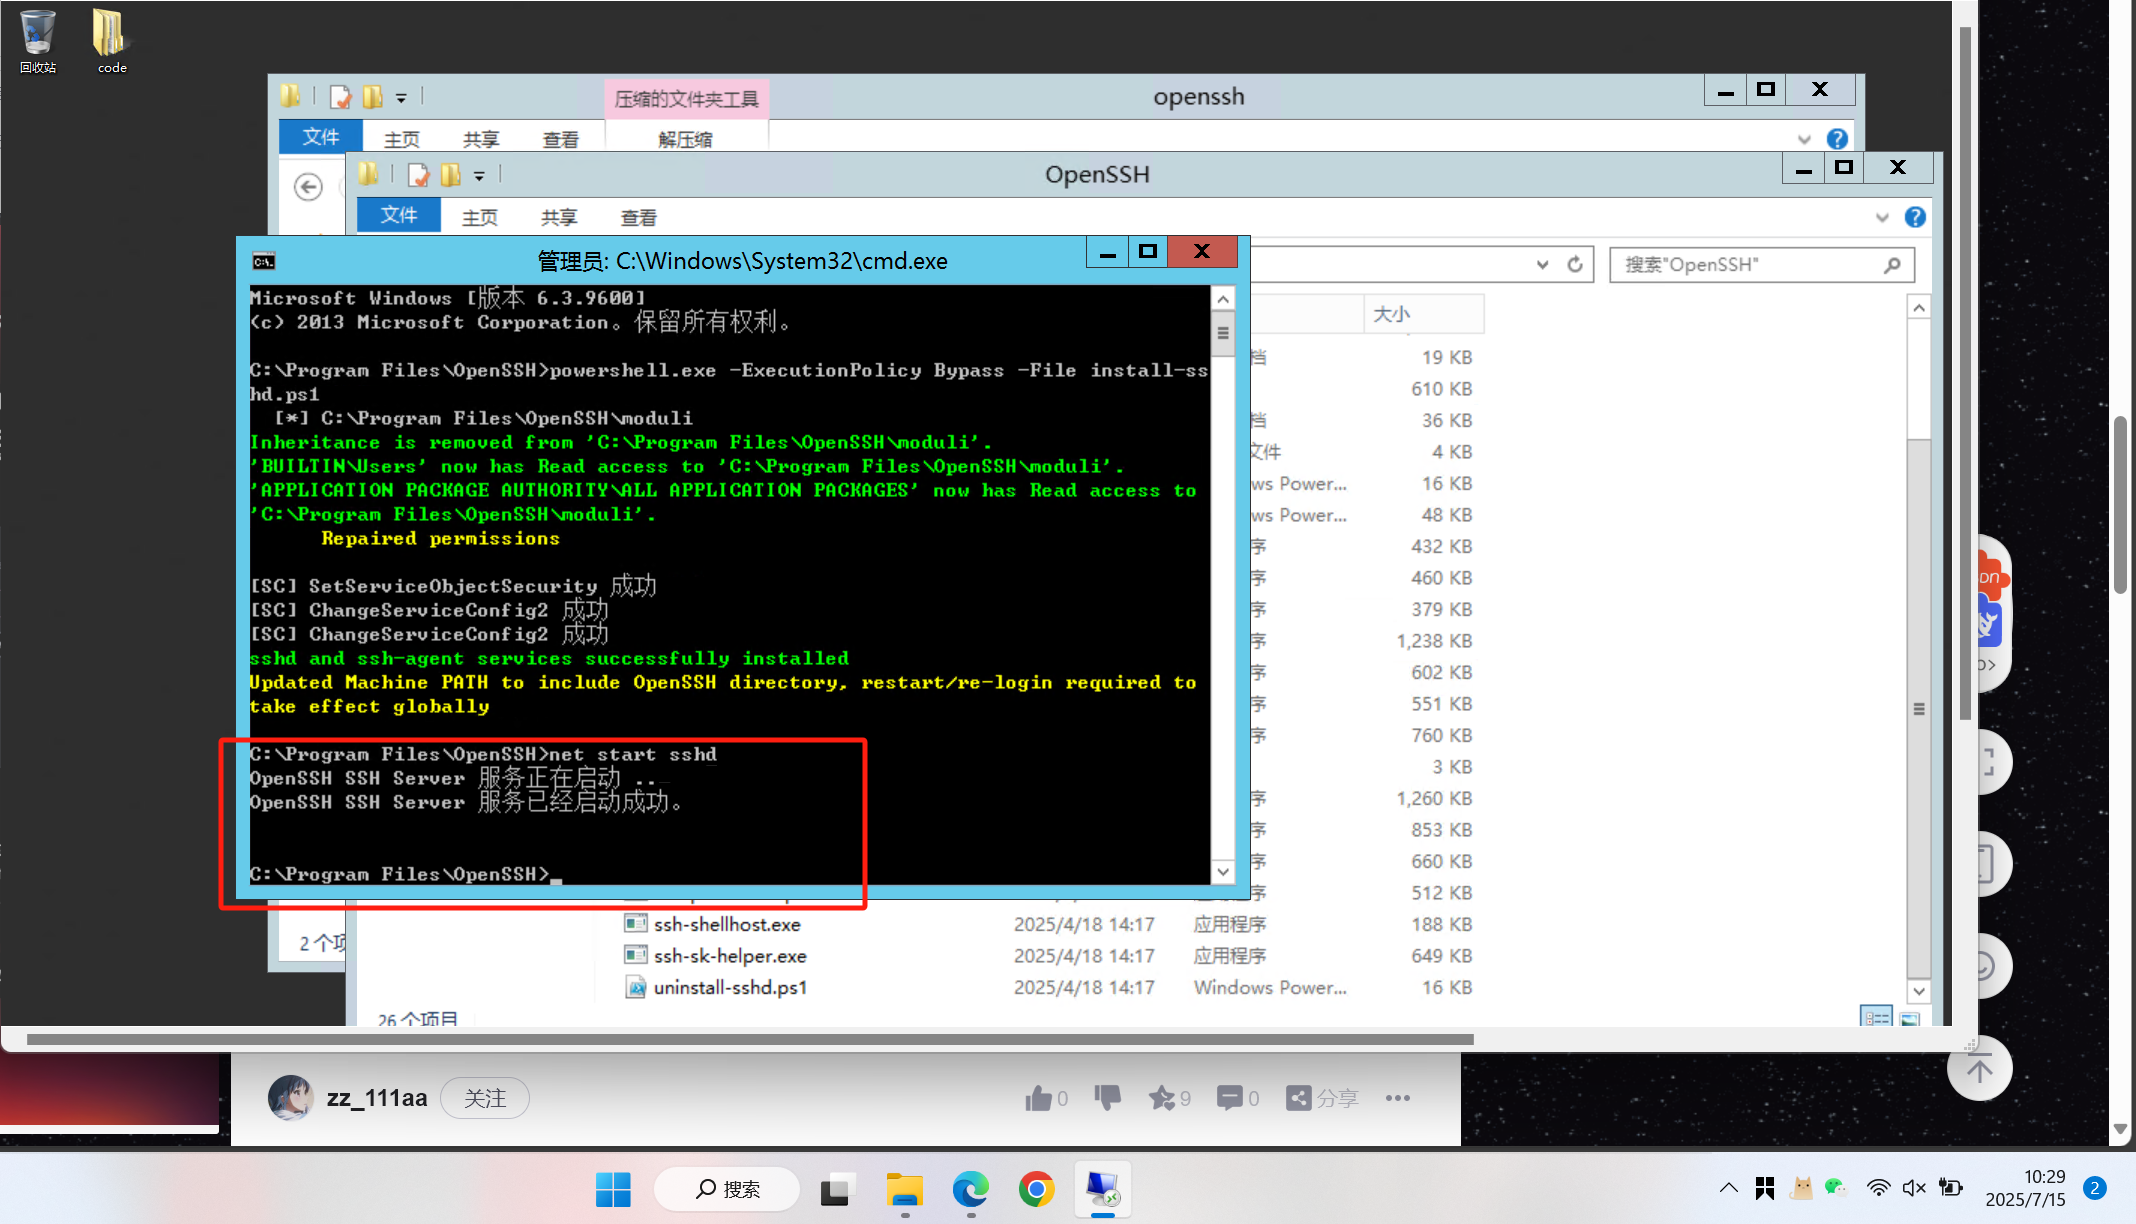Open WeChat from the system tray
2136x1224 pixels.
[x=1836, y=1188]
